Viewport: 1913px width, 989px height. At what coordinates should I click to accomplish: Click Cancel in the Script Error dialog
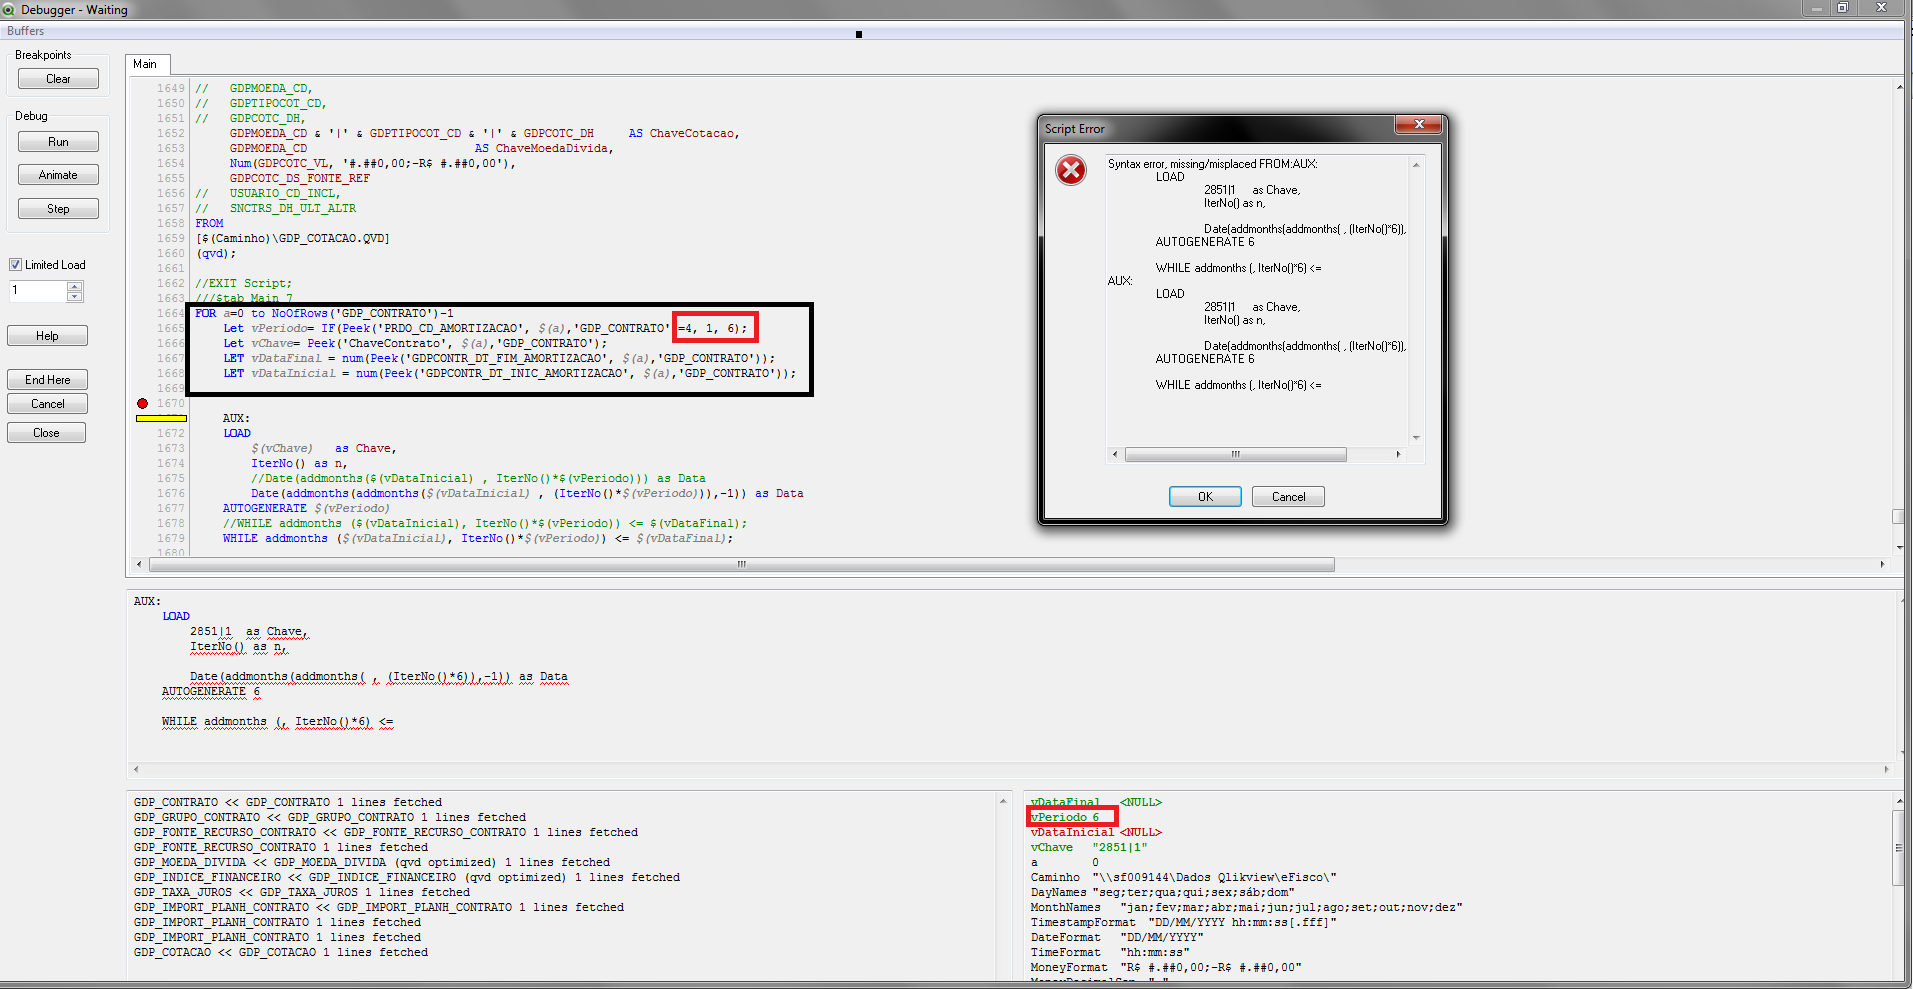(x=1288, y=497)
